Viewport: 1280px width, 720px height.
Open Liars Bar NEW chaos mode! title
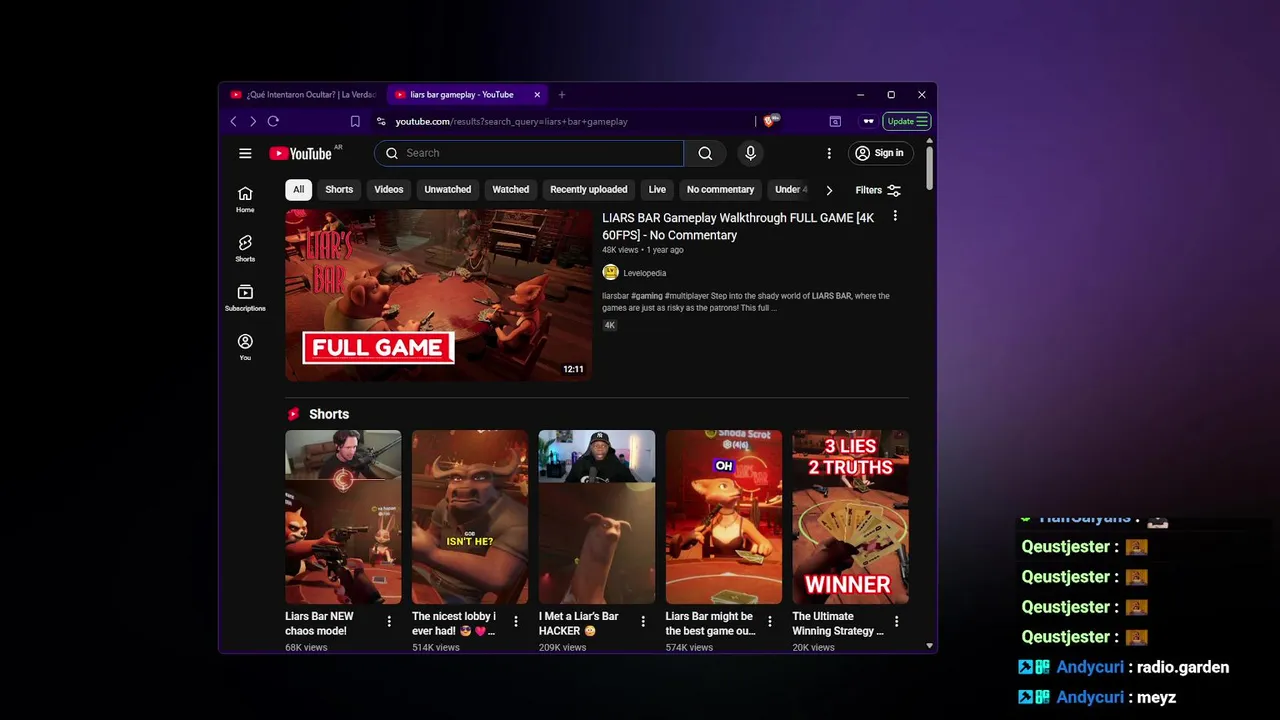[319, 623]
